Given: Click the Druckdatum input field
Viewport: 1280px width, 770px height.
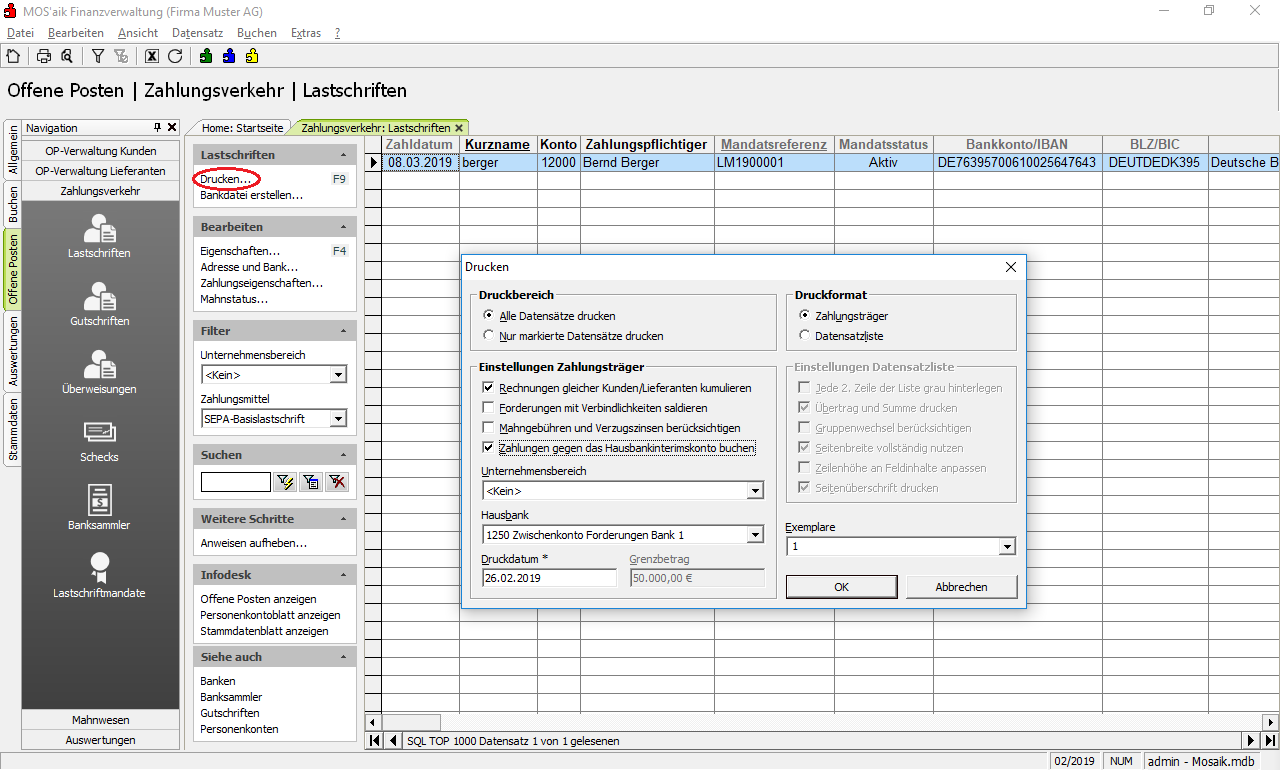Looking at the screenshot, I should coord(548,578).
